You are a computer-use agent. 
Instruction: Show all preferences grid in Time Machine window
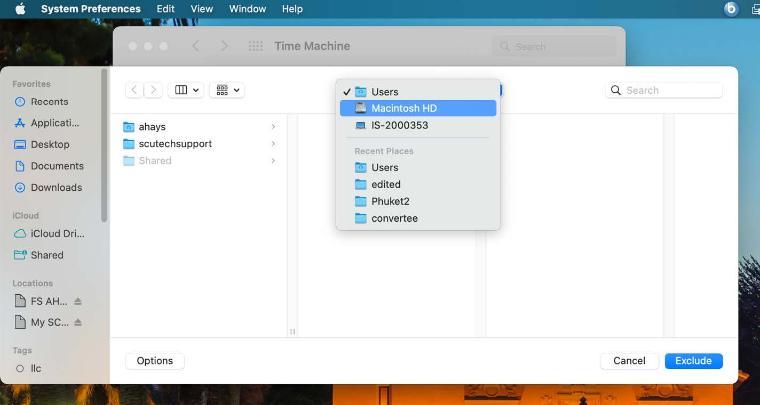pos(255,46)
